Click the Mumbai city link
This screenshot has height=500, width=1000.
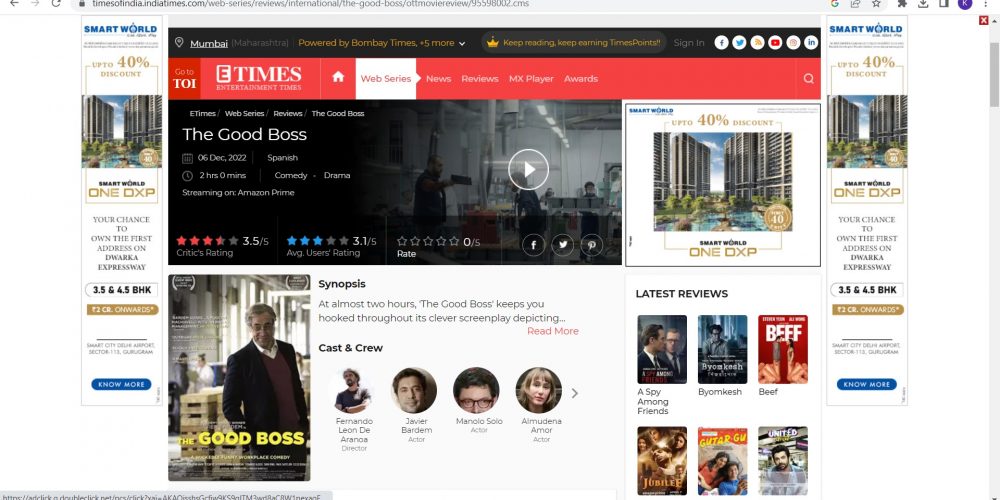(209, 43)
